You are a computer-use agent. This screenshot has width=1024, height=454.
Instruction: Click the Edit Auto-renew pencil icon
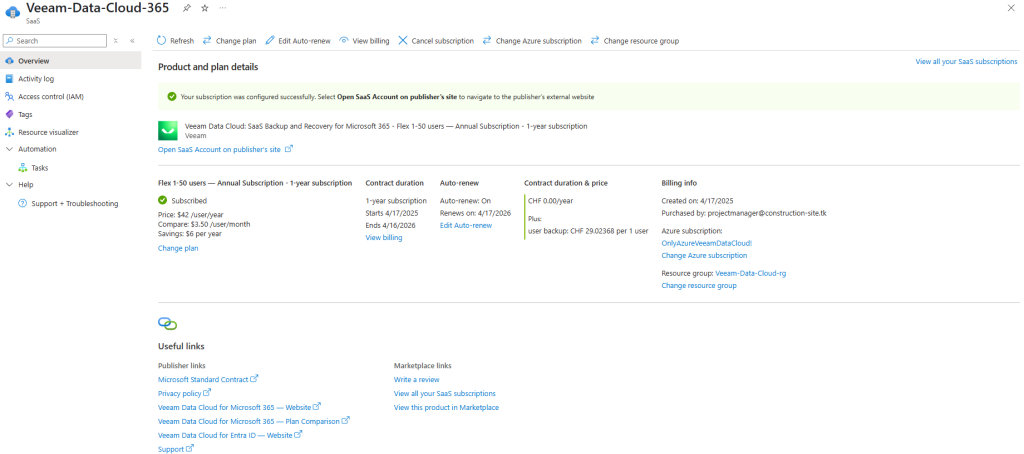(270, 41)
